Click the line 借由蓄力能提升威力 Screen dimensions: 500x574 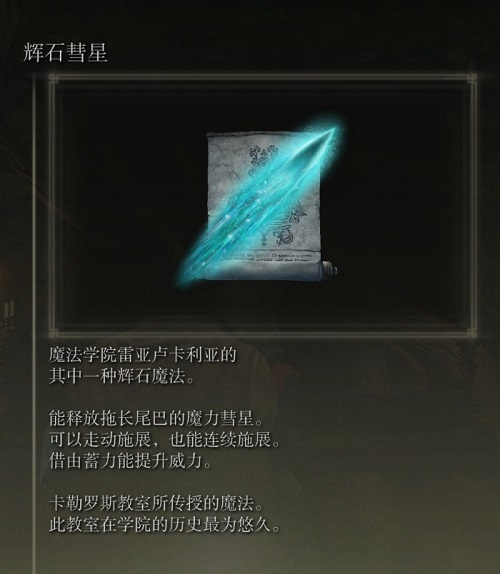pos(131,461)
